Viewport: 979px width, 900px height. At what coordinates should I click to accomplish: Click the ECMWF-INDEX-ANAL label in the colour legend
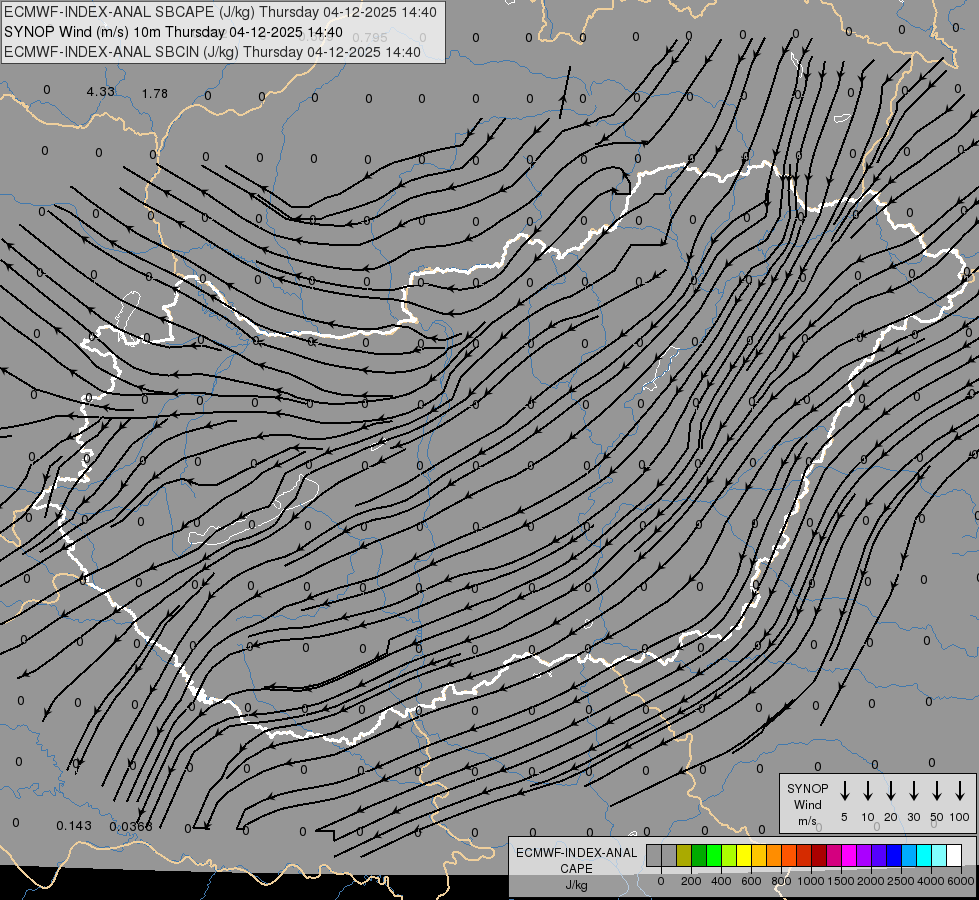click(576, 853)
